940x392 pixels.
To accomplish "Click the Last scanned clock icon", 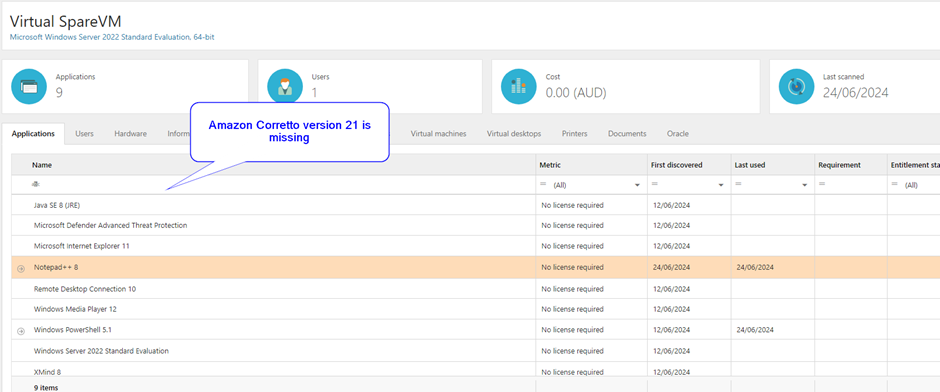I will (796, 86).
